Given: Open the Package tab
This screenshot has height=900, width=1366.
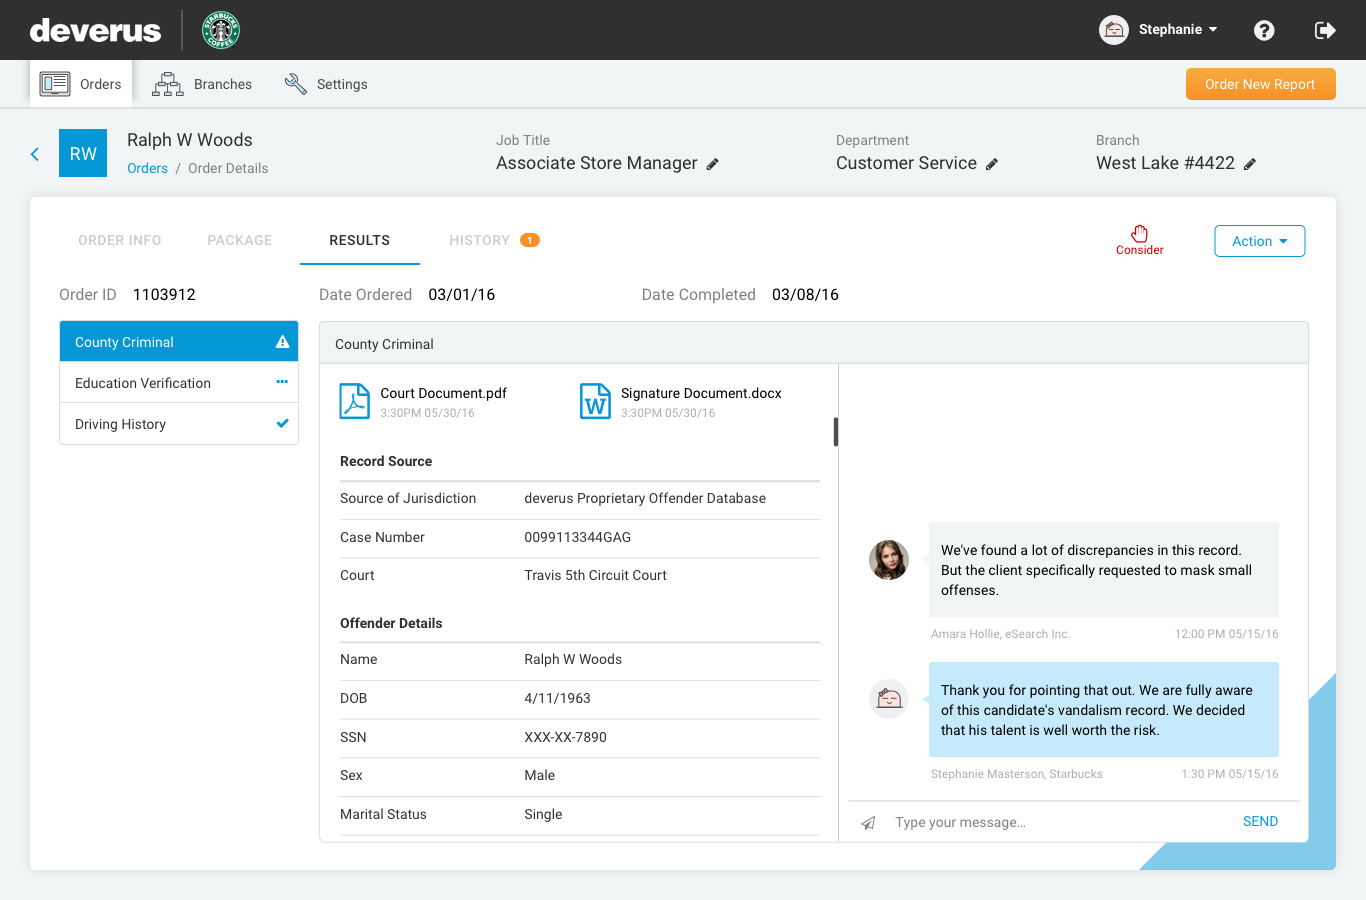Looking at the screenshot, I should [239, 240].
